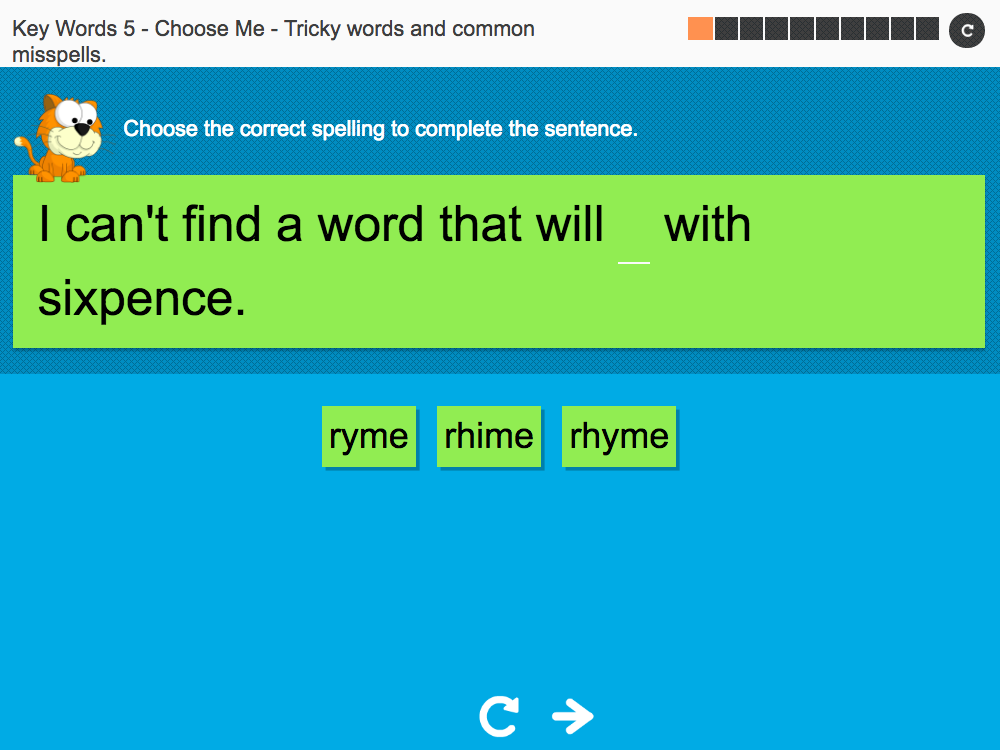Select the rightmost answer choice
Image resolution: width=1000 pixels, height=750 pixels.
coord(618,435)
